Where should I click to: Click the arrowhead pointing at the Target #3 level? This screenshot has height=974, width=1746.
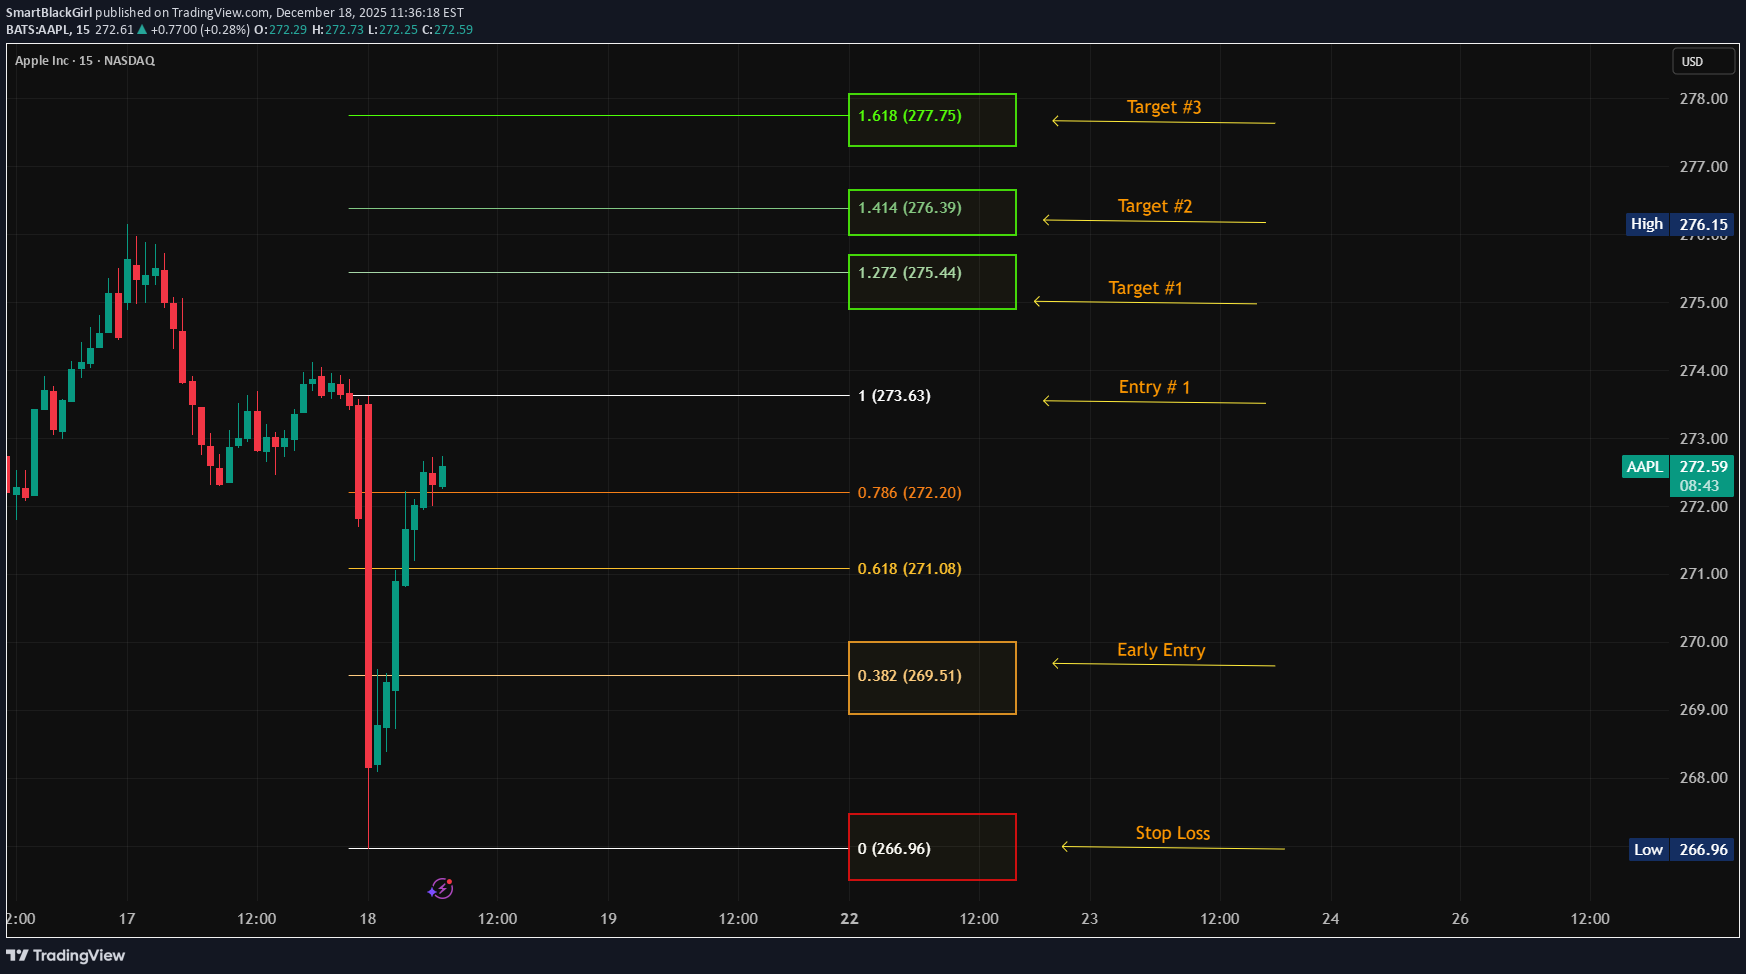tap(1056, 121)
